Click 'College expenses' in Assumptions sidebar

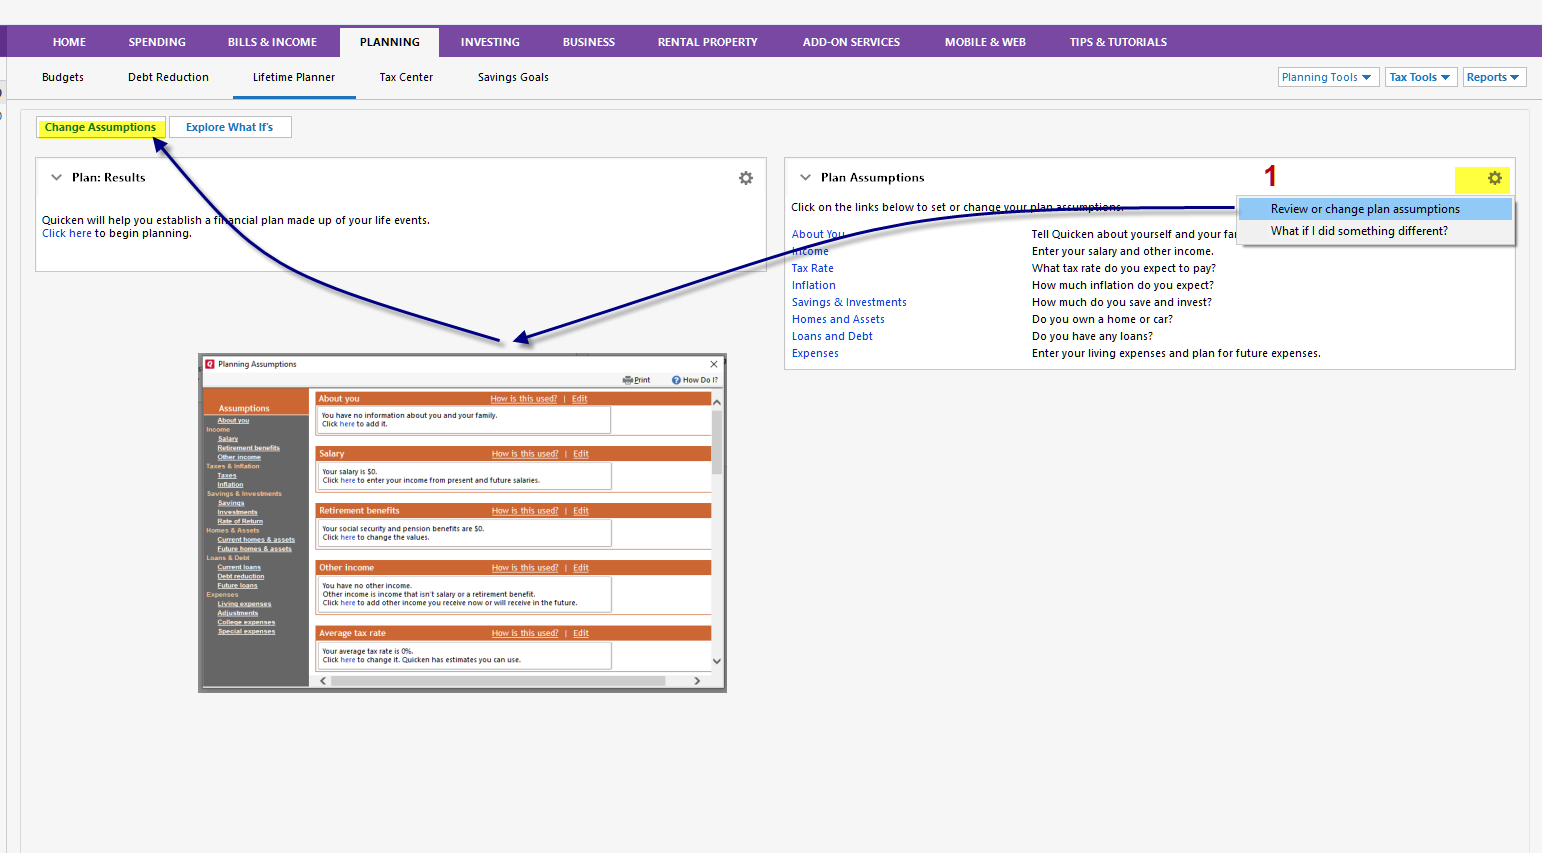point(246,622)
